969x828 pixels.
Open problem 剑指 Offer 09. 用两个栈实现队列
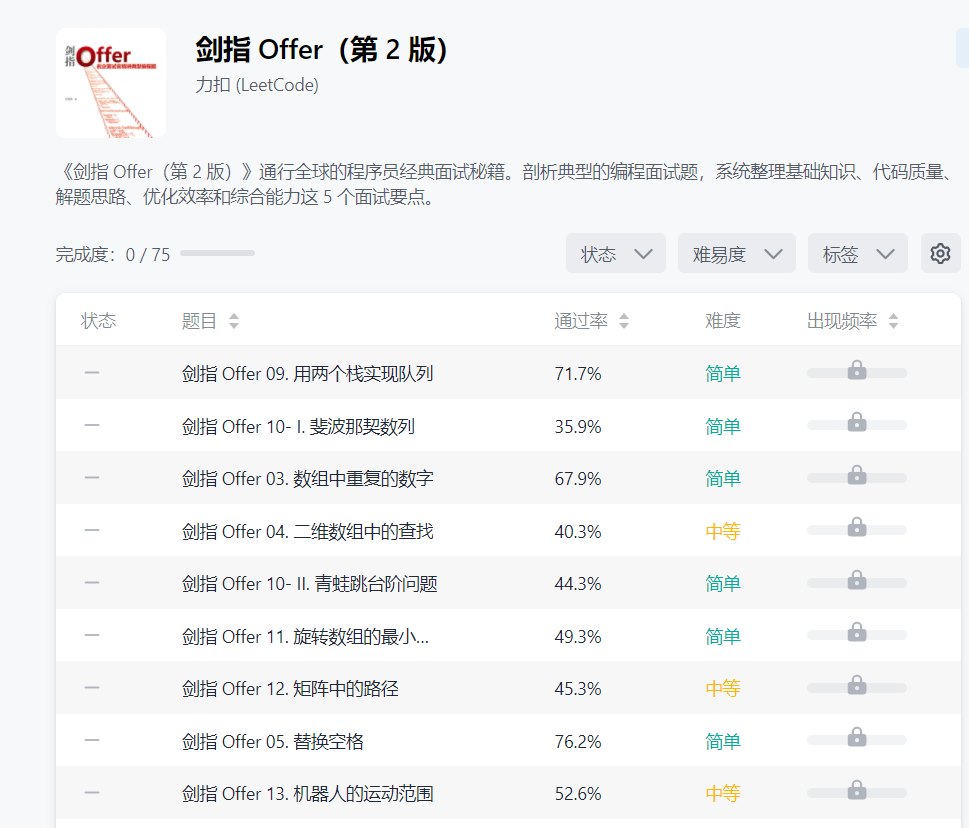coord(307,374)
